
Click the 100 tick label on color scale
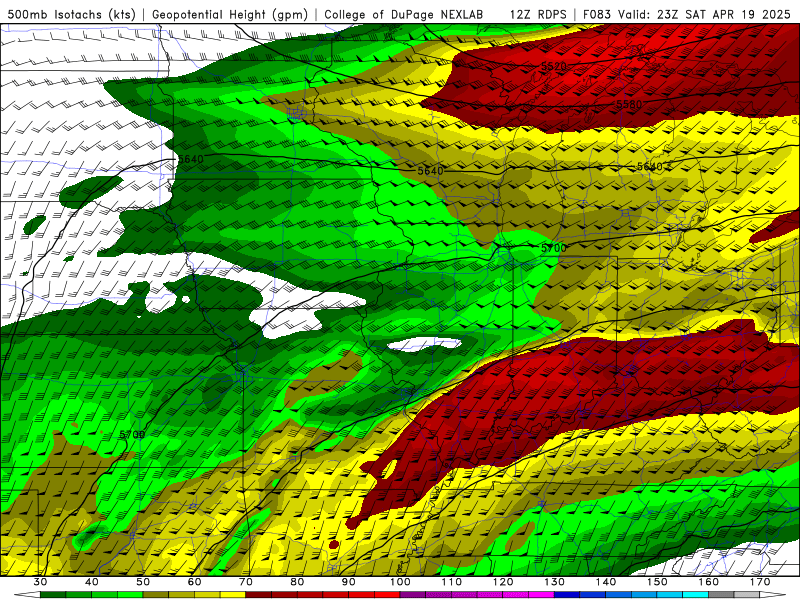click(400, 582)
